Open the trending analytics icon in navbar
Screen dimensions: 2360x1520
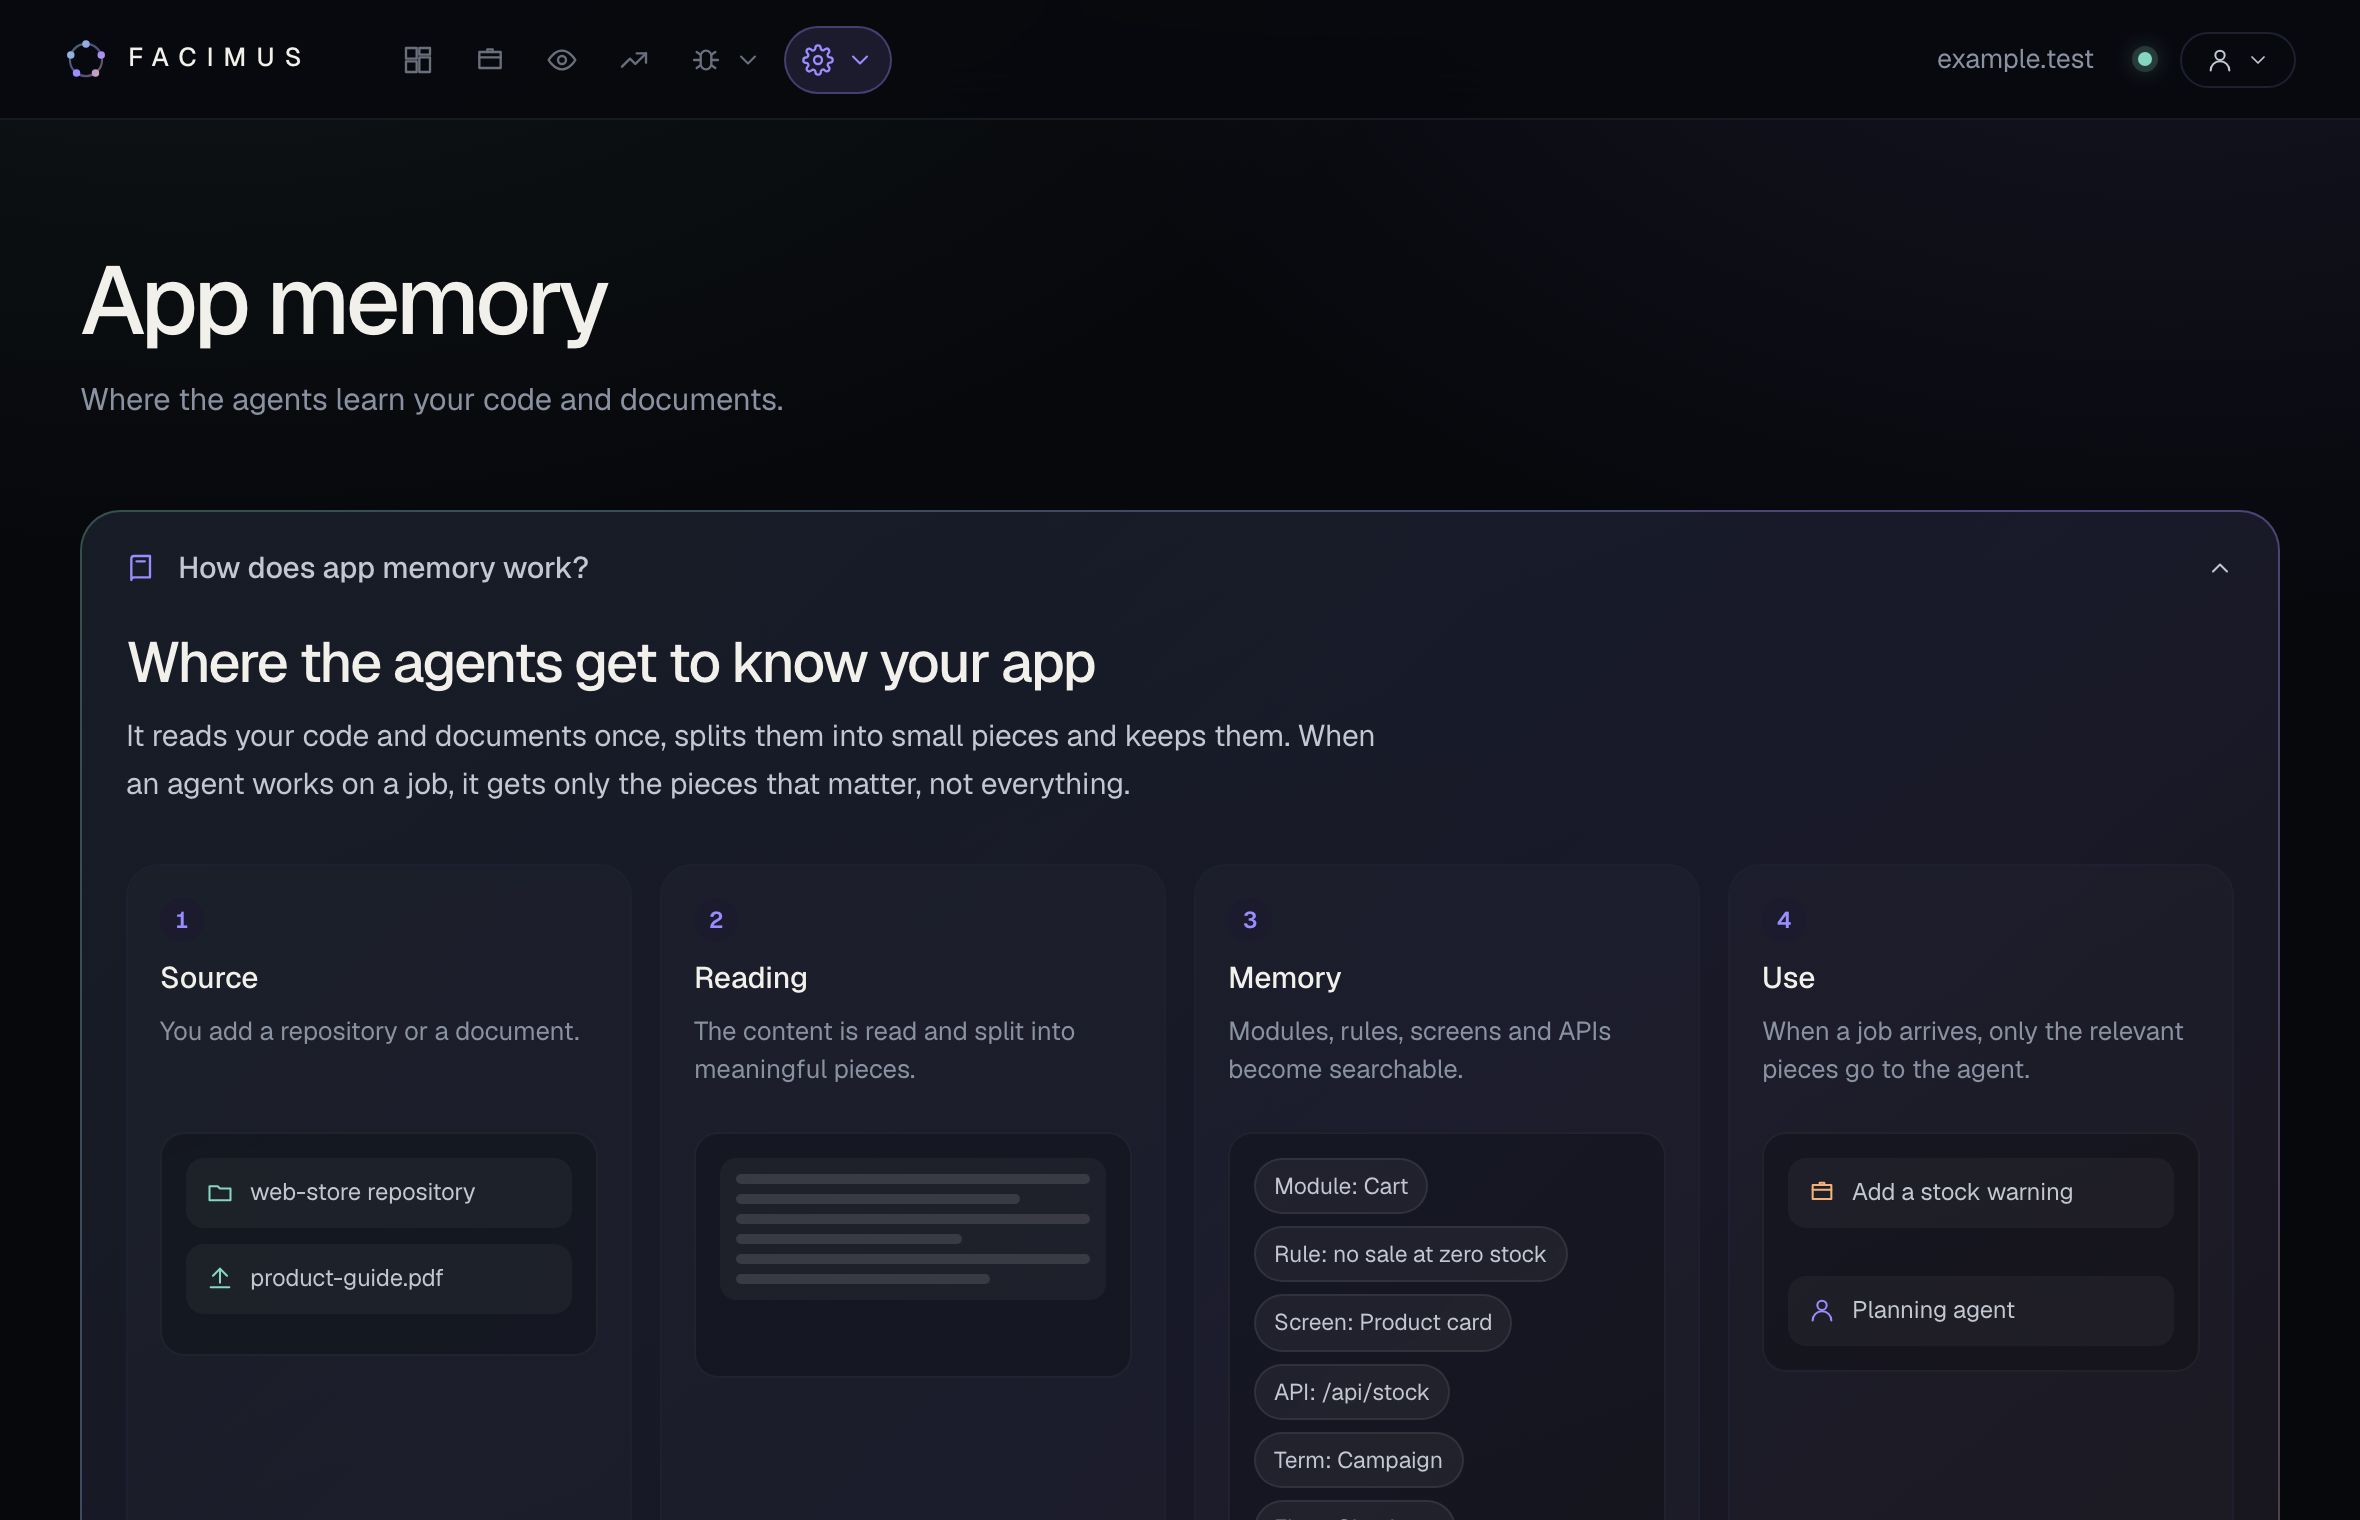coord(634,60)
